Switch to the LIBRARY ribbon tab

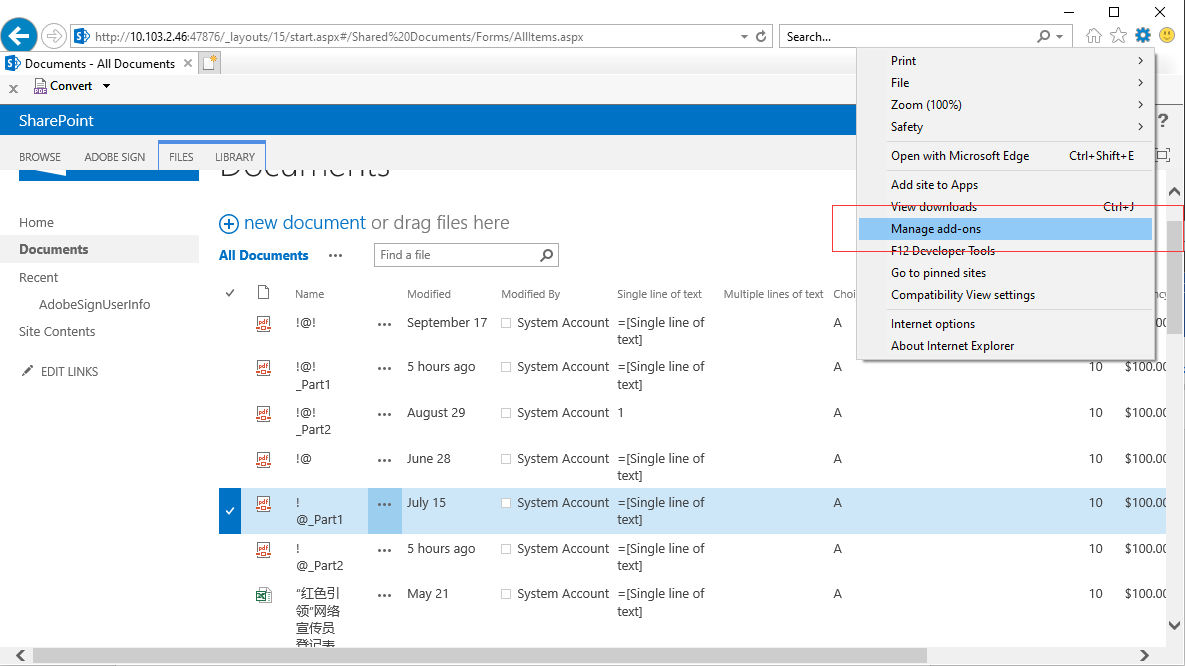pyautogui.click(x=235, y=157)
